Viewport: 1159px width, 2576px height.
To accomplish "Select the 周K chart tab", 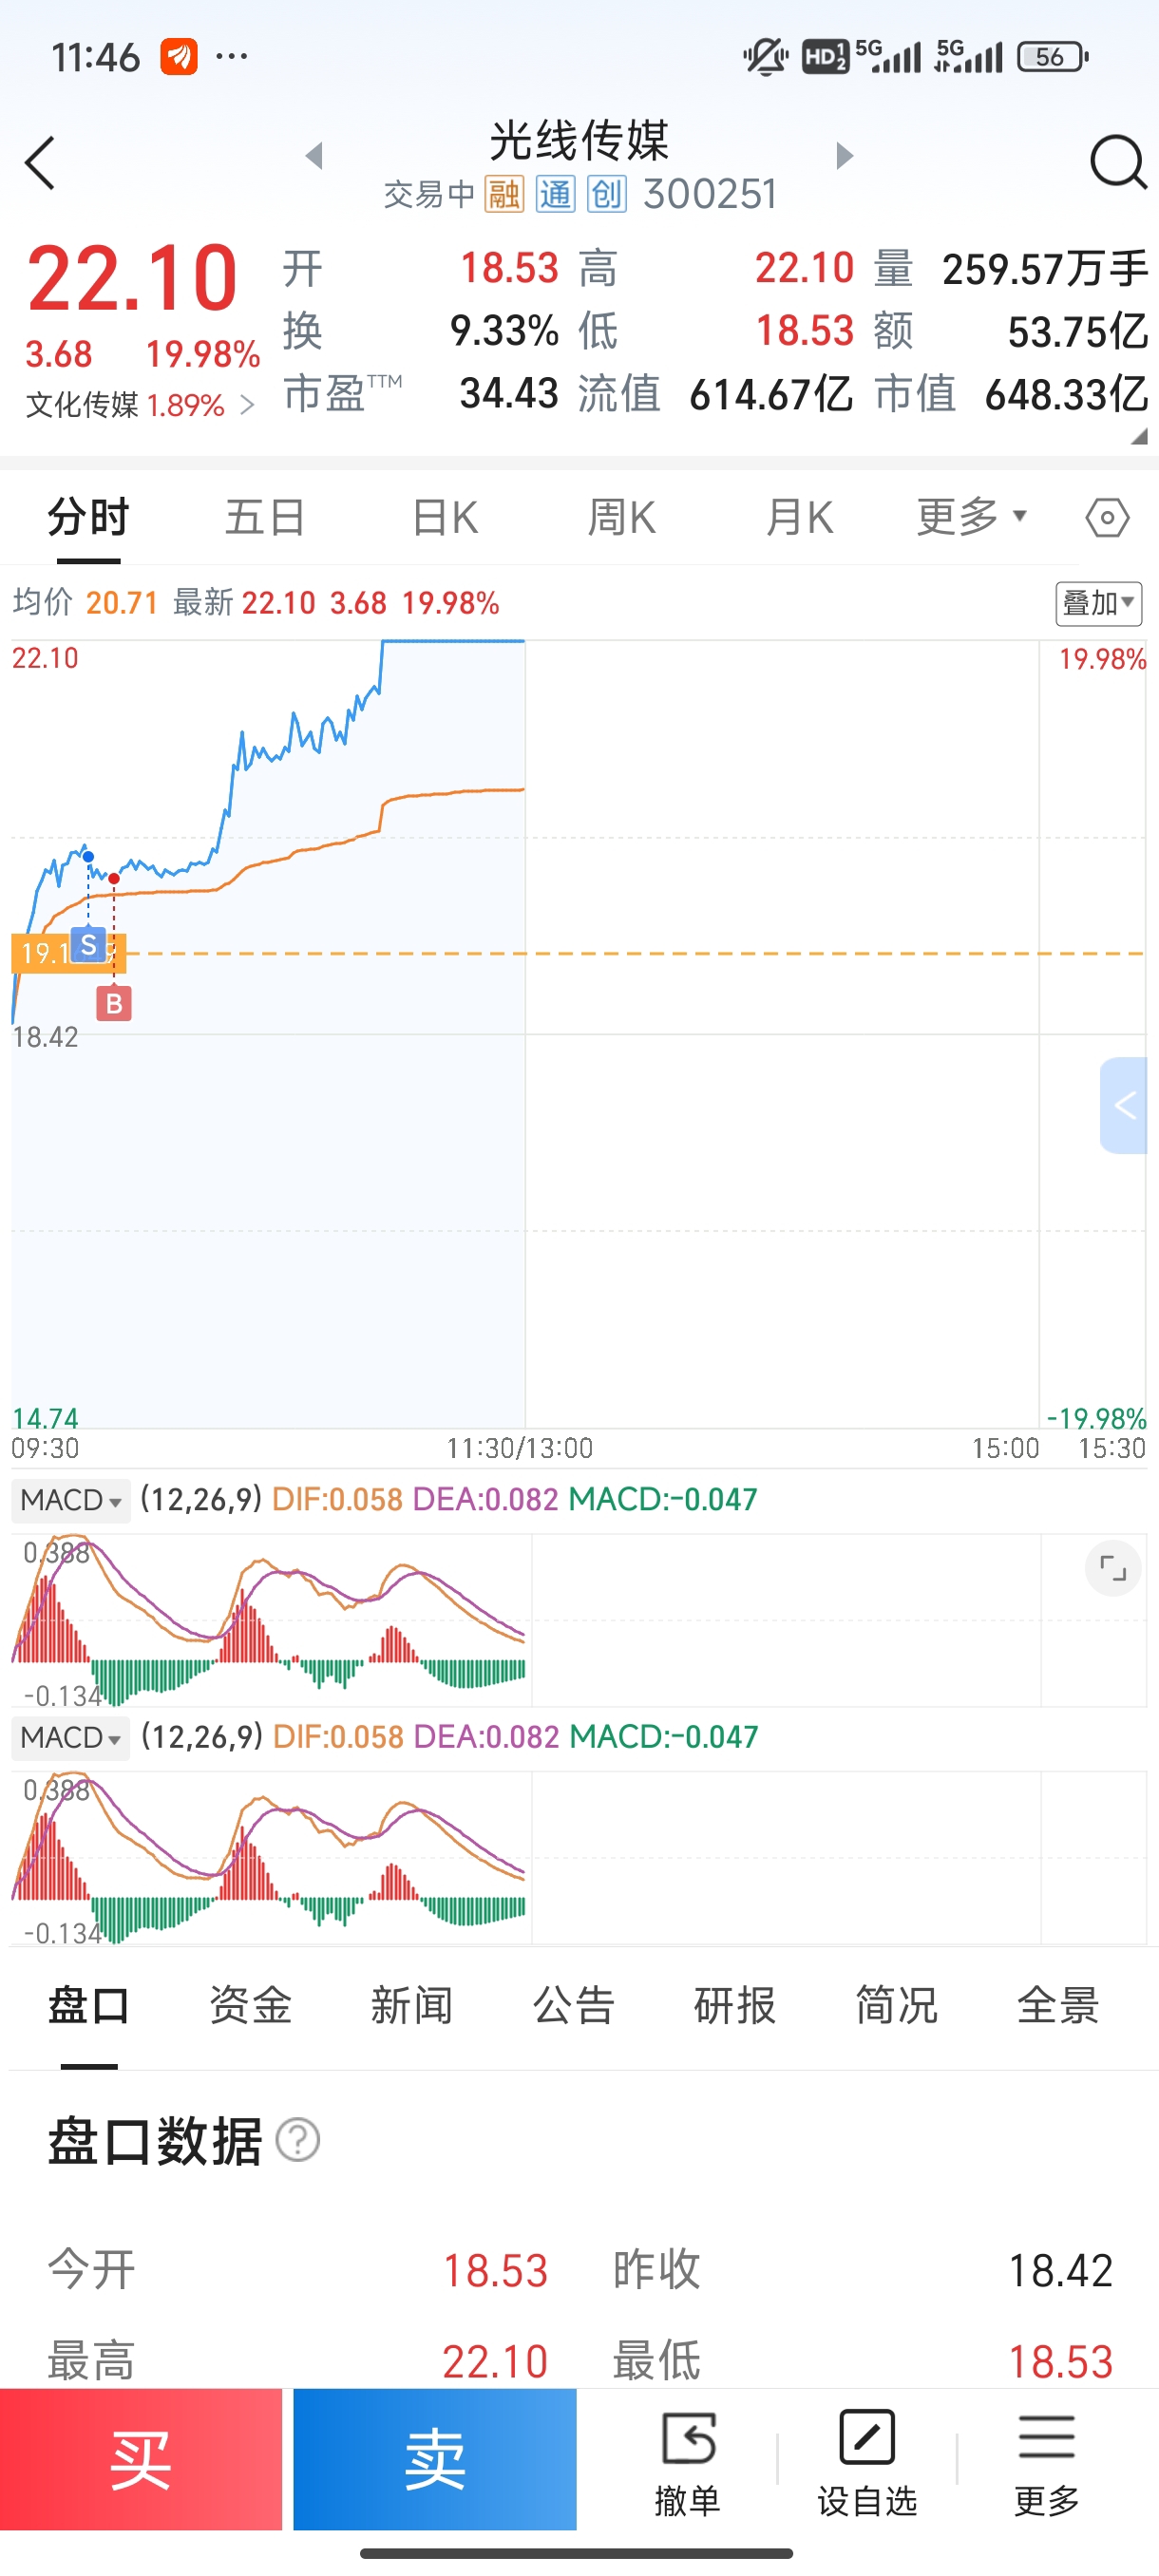I will click(621, 517).
